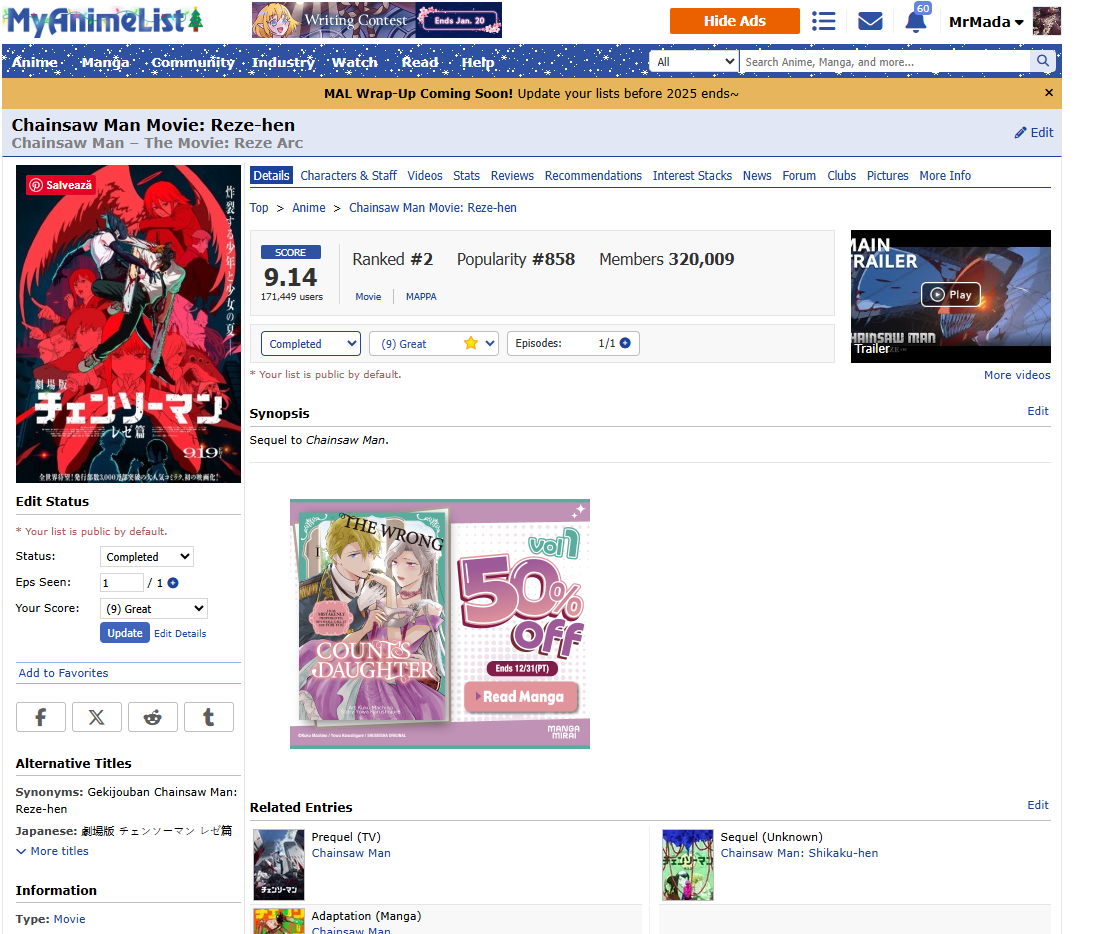Open the Your Score dropdown in the sidebar
Screen dimensions: 1095x934
tap(154, 608)
